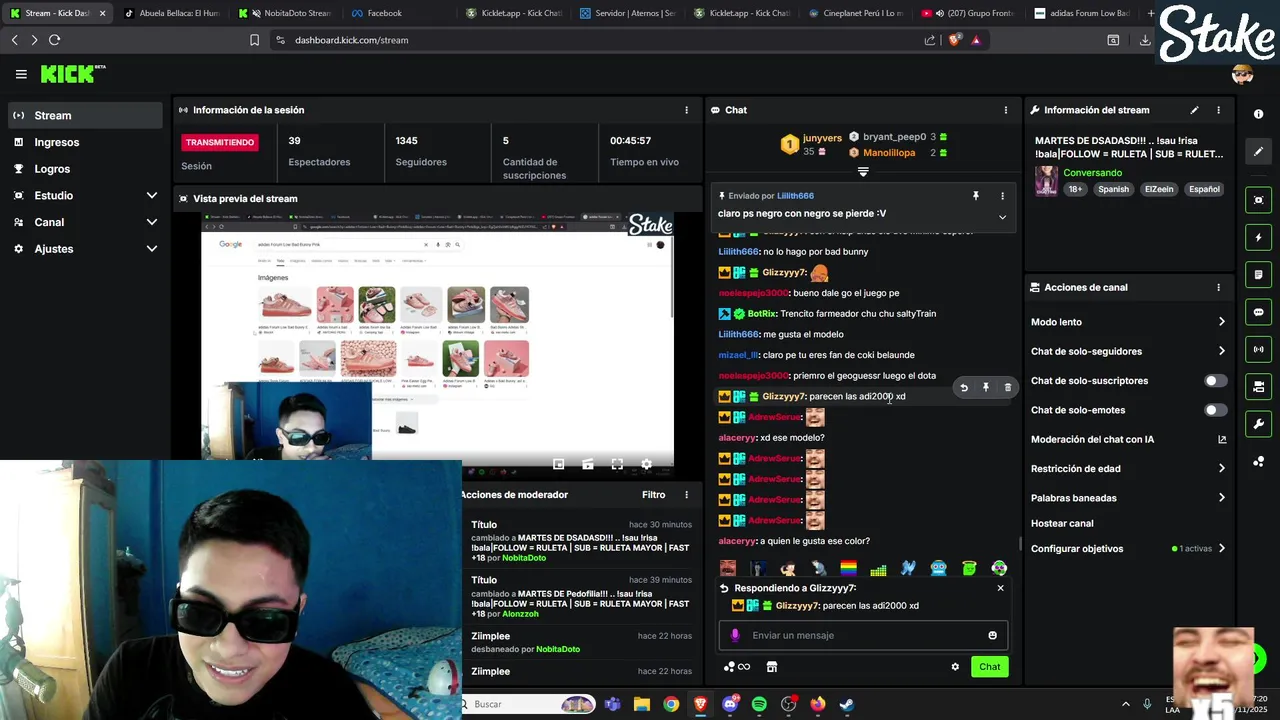The height and width of the screenshot is (720, 1280).
Task: Open Chat de solo-seguidores settings
Action: 1128,351
